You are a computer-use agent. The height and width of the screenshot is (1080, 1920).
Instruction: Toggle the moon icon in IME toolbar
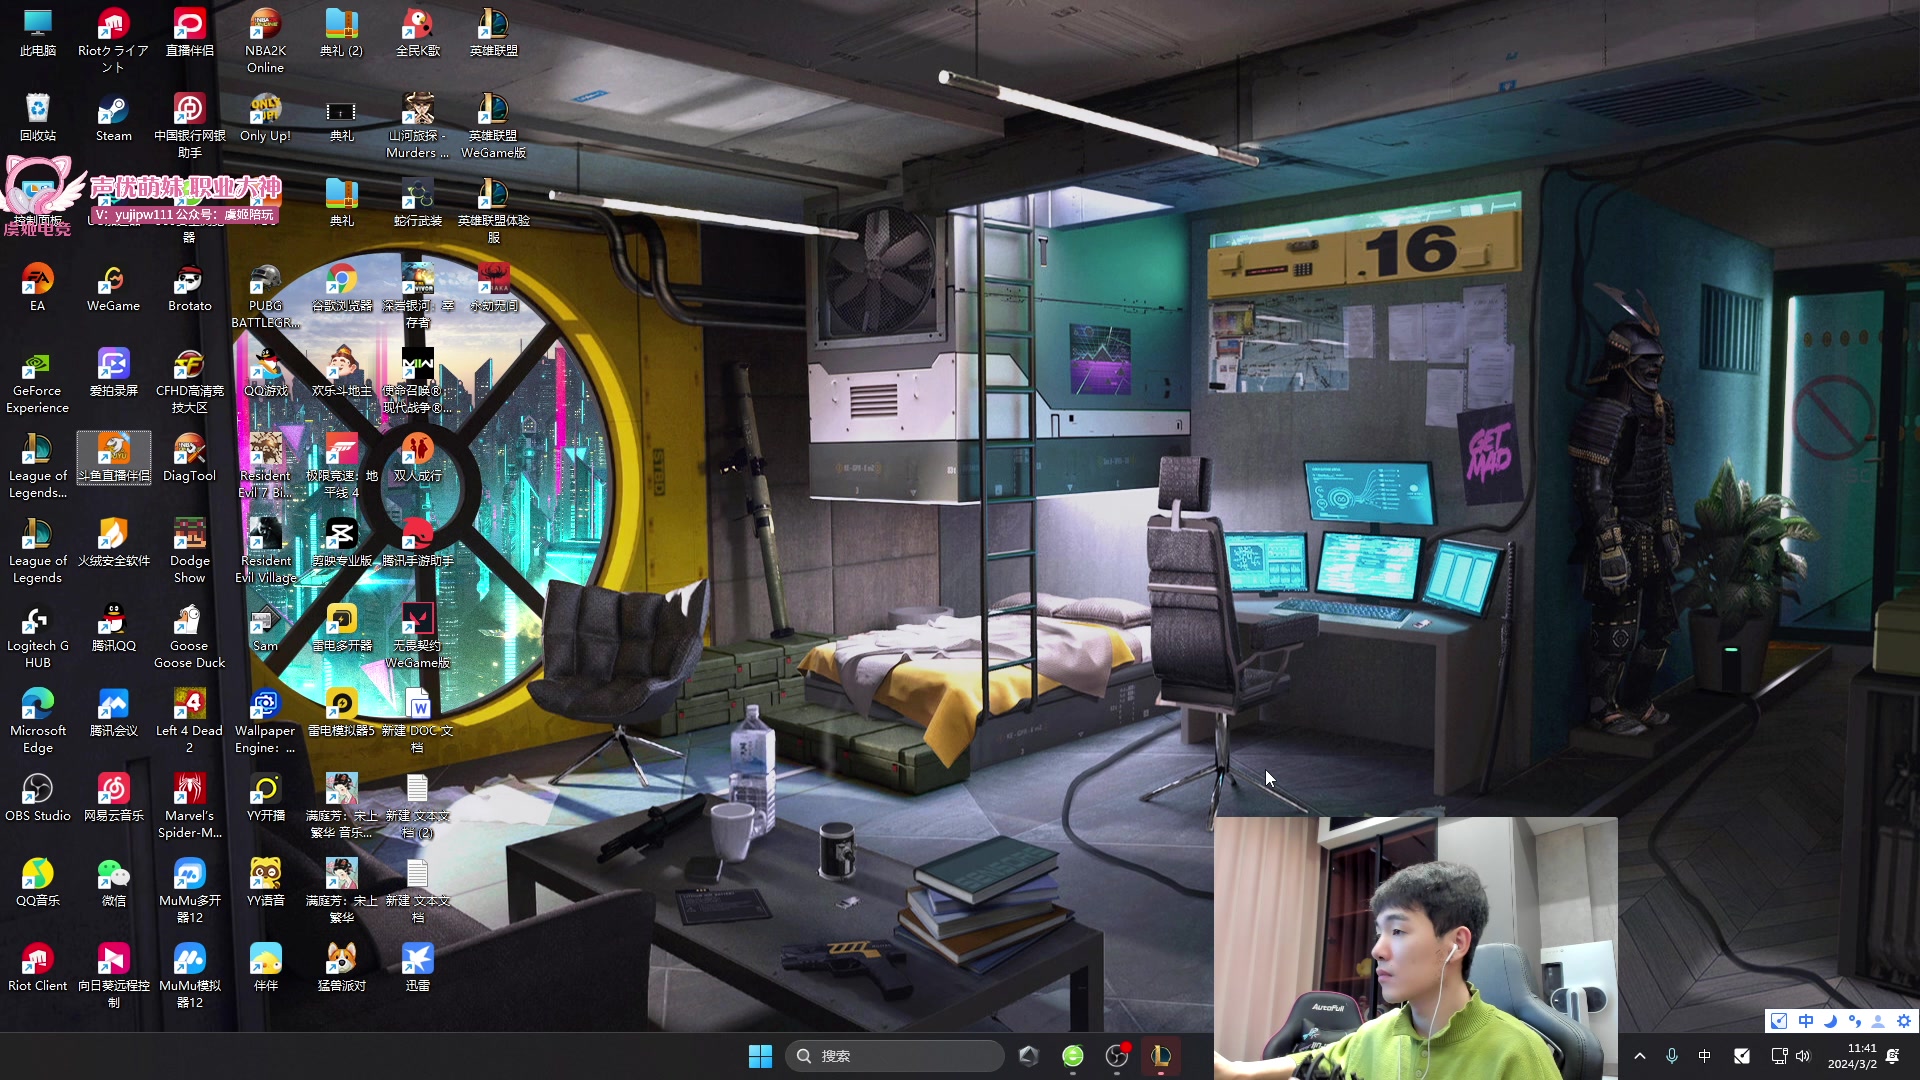(1830, 1021)
